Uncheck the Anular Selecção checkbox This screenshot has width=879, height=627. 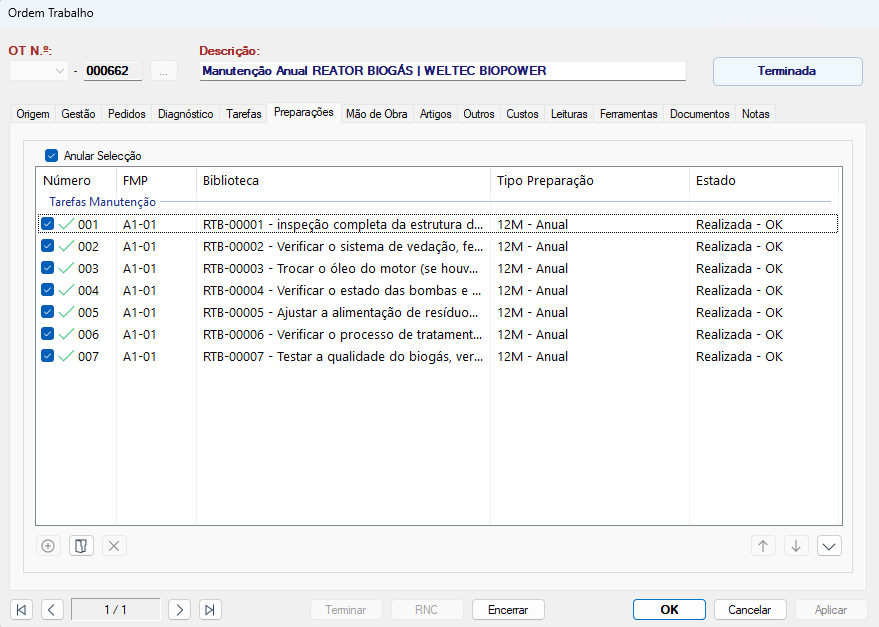coord(52,155)
